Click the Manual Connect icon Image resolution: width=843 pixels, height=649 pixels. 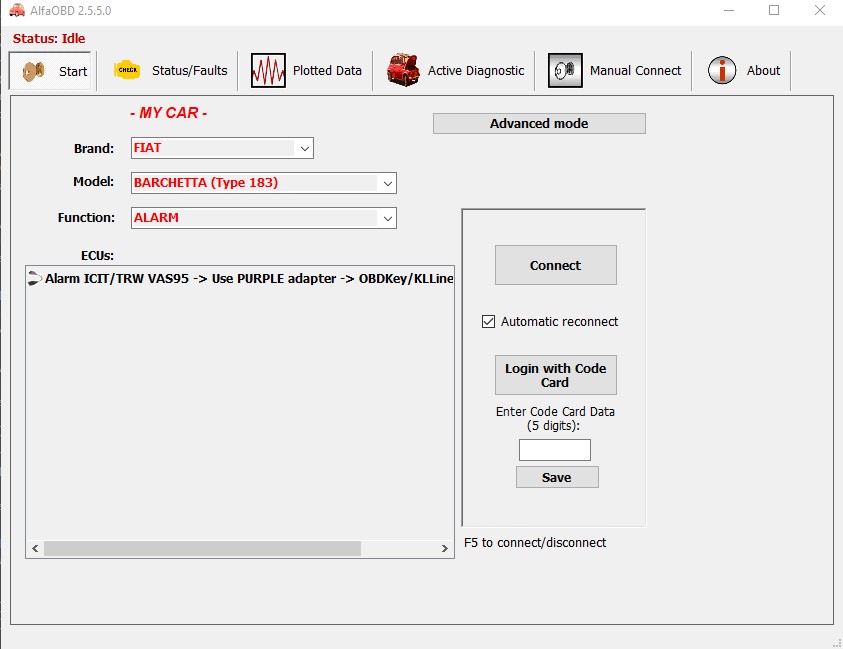click(565, 71)
